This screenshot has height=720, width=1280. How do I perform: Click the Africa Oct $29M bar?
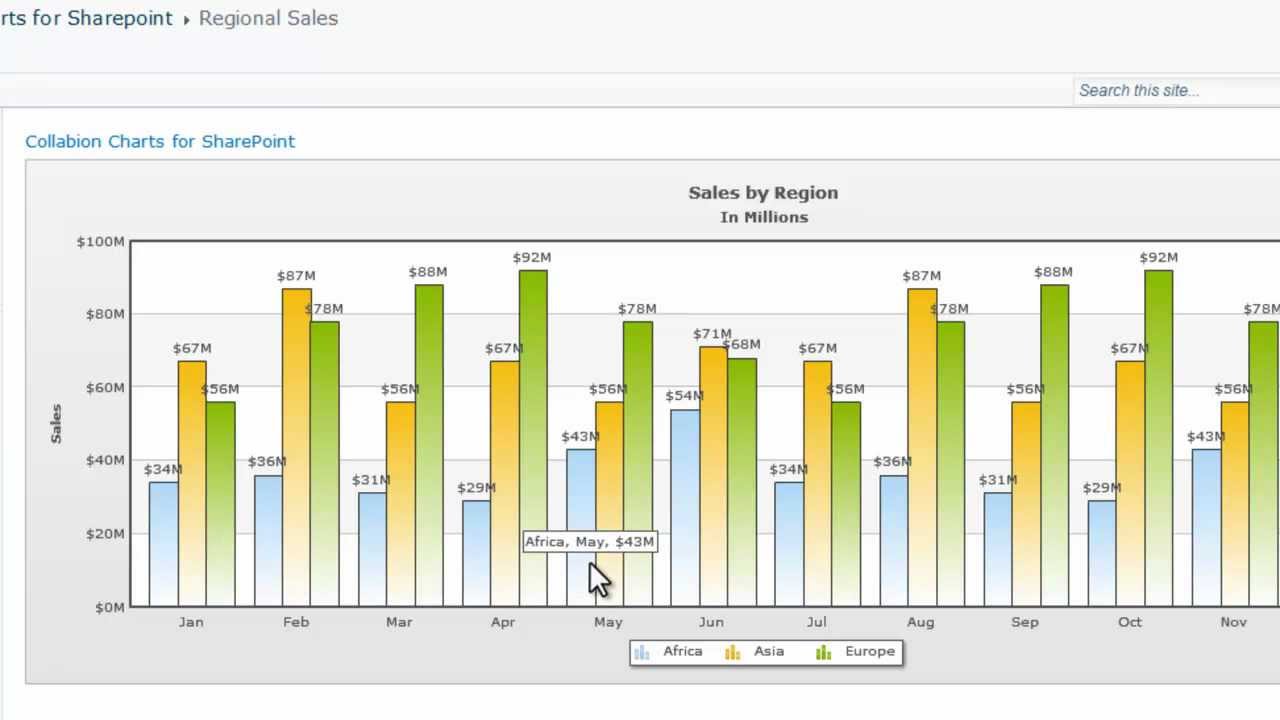click(1102, 553)
